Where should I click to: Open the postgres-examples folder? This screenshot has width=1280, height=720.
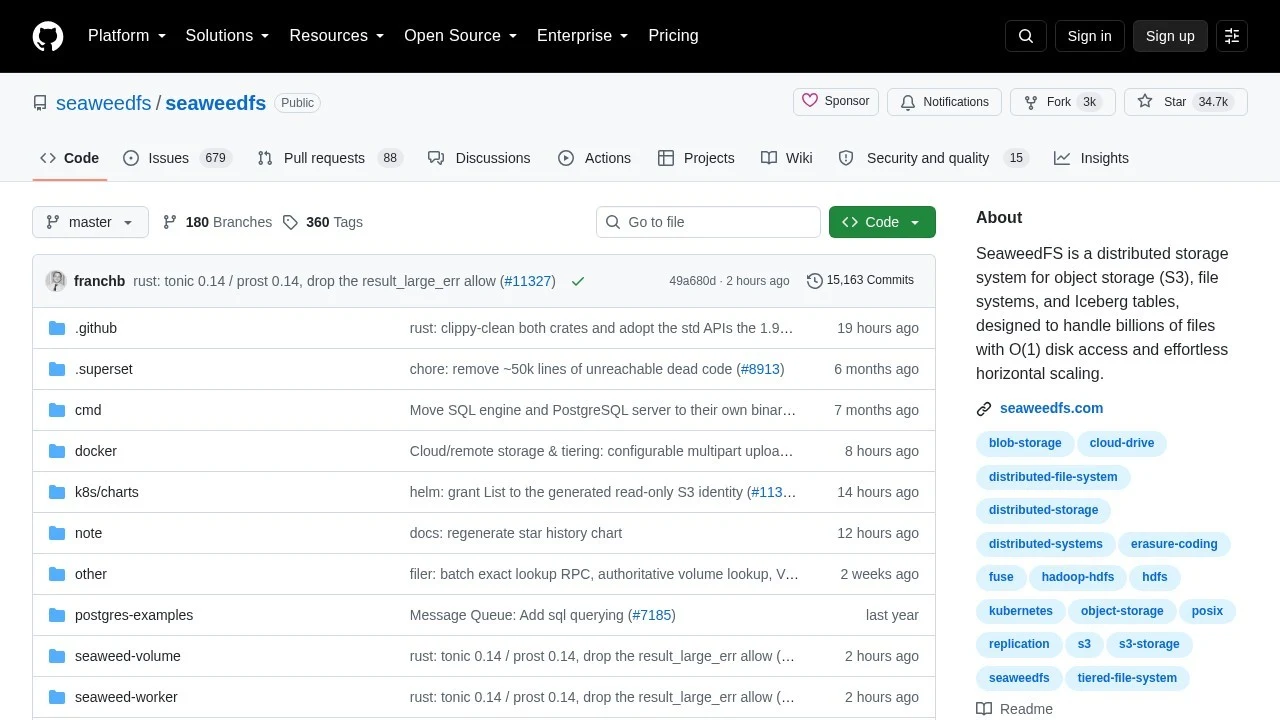(134, 615)
